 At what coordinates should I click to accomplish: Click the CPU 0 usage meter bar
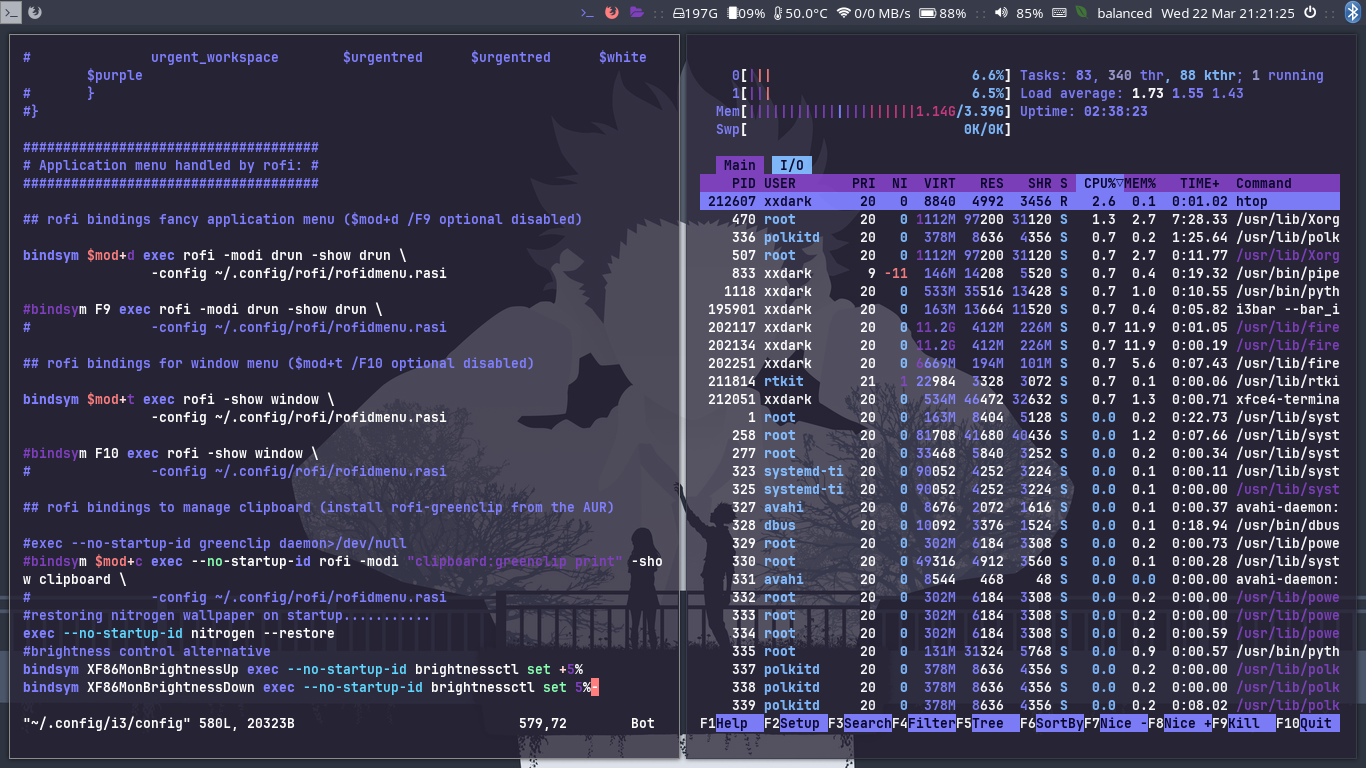click(x=872, y=75)
